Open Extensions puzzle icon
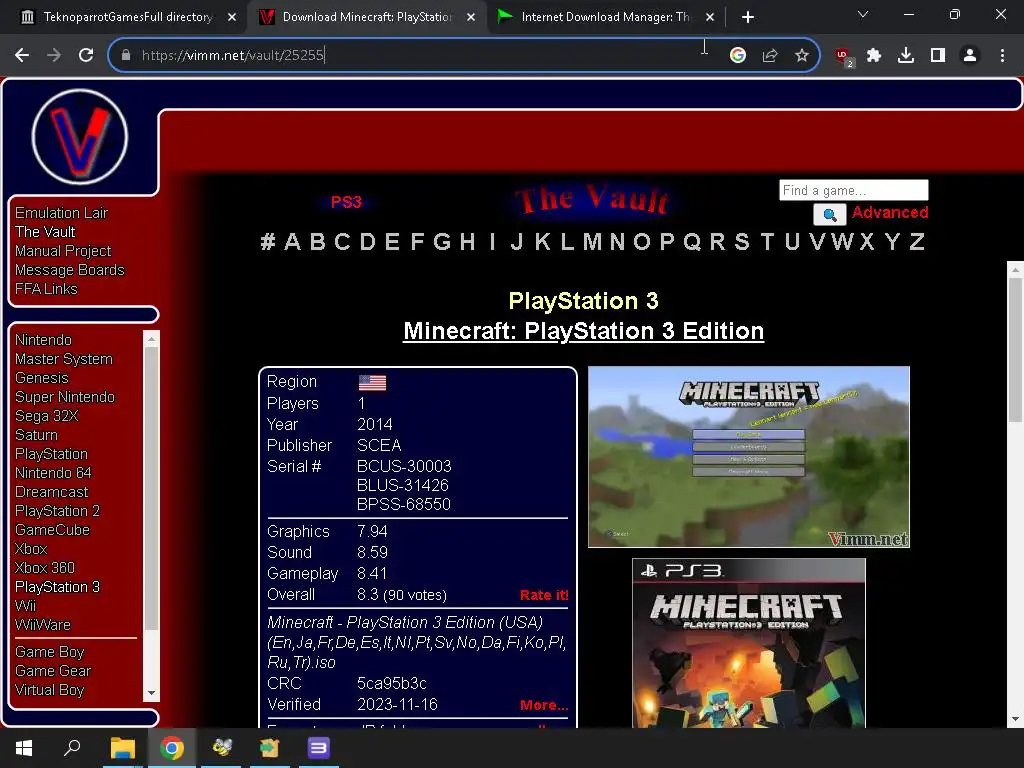Viewport: 1024px width, 768px height. pos(874,56)
